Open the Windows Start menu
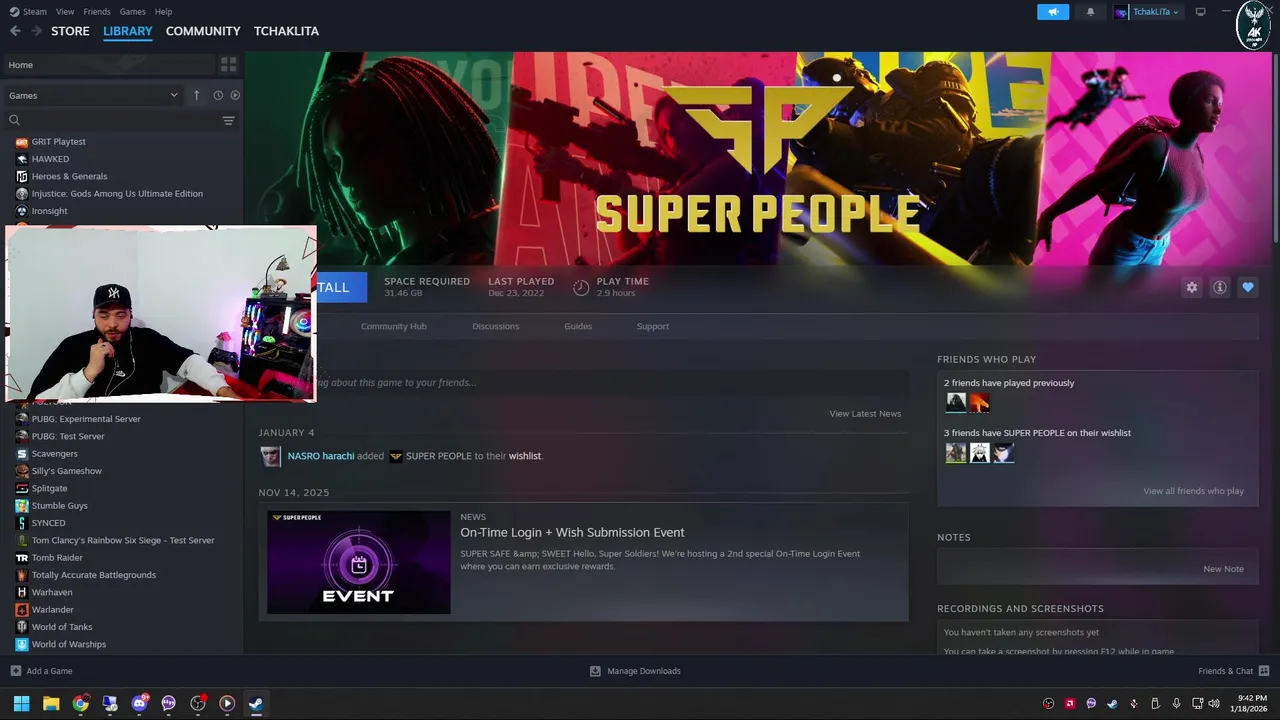The width and height of the screenshot is (1280, 720). [x=21, y=703]
